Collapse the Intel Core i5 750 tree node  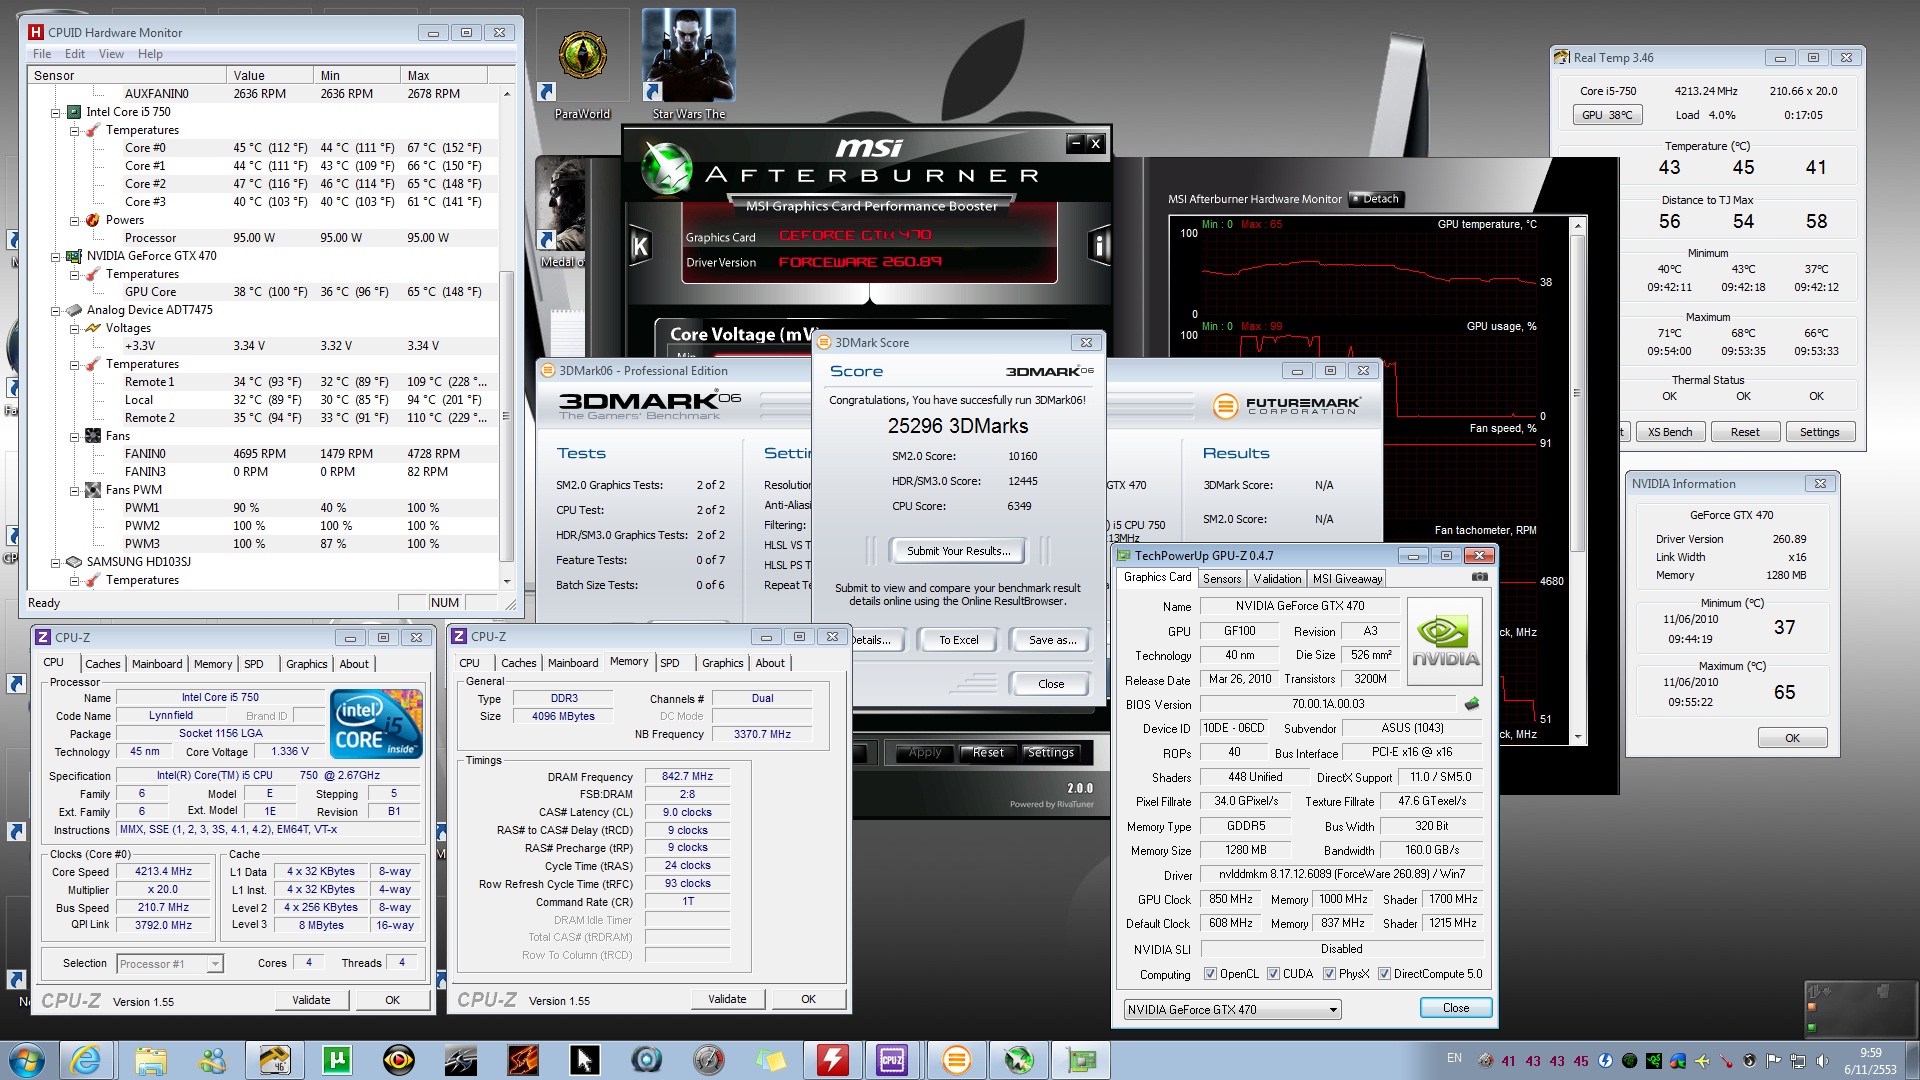pyautogui.click(x=56, y=112)
